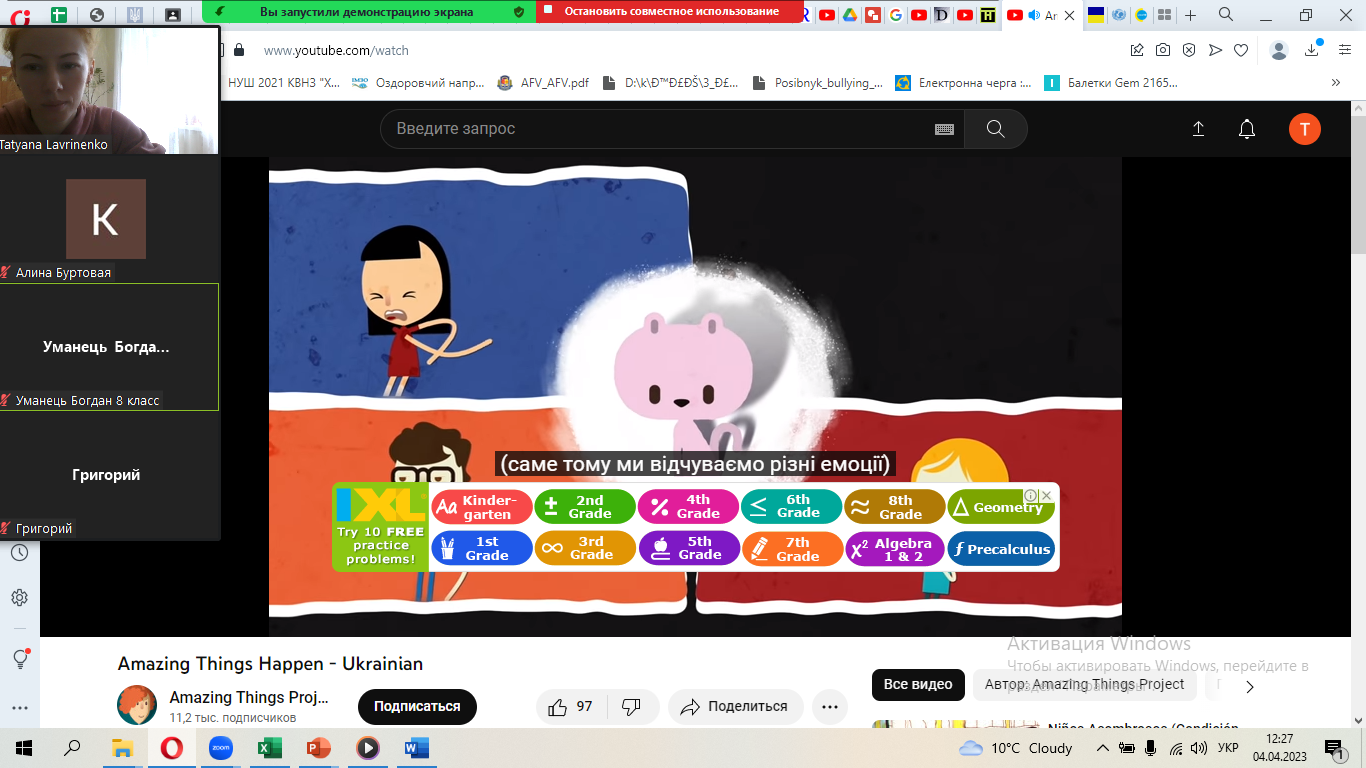Image resolution: width=1366 pixels, height=768 pixels.
Task: Select 'Автор: Amazing Things Project' chip
Action: pyautogui.click(x=1084, y=685)
